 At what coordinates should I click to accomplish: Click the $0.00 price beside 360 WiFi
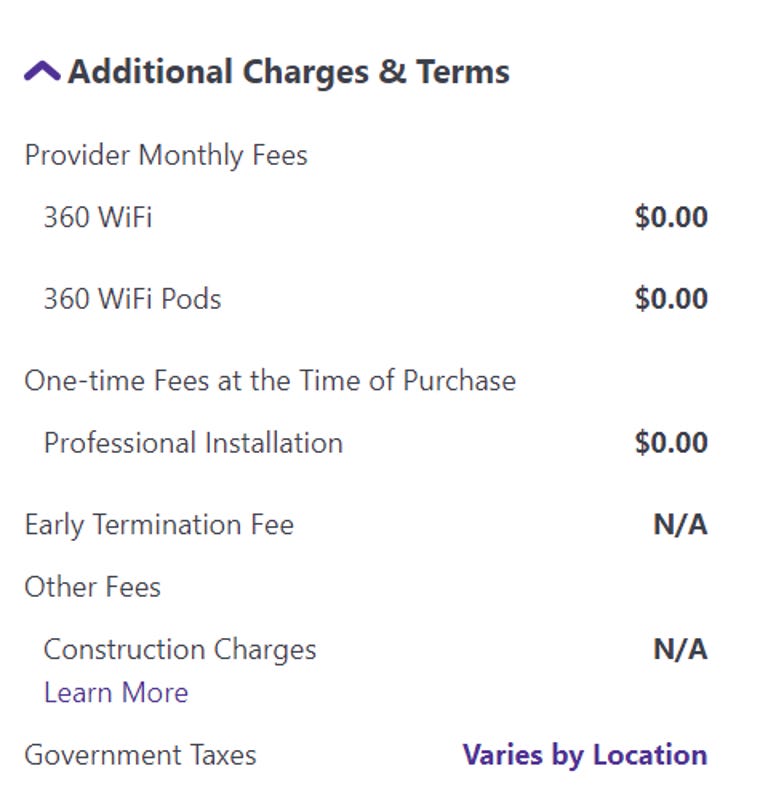pos(671,218)
